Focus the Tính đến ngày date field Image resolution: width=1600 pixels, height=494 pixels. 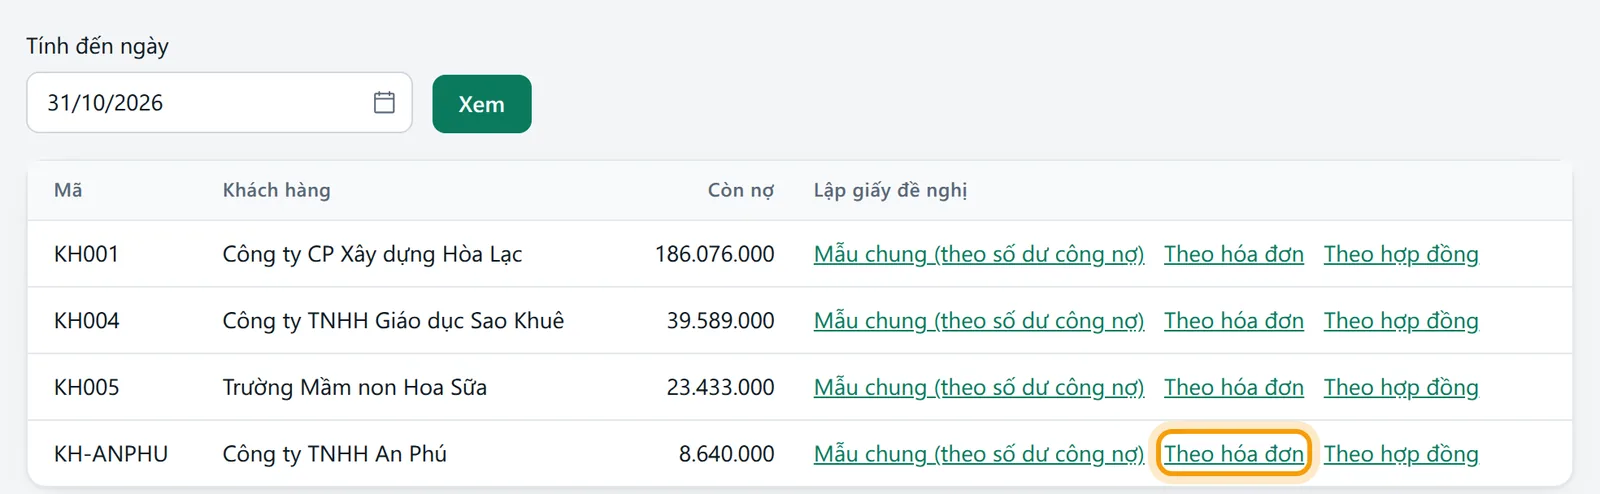point(219,102)
